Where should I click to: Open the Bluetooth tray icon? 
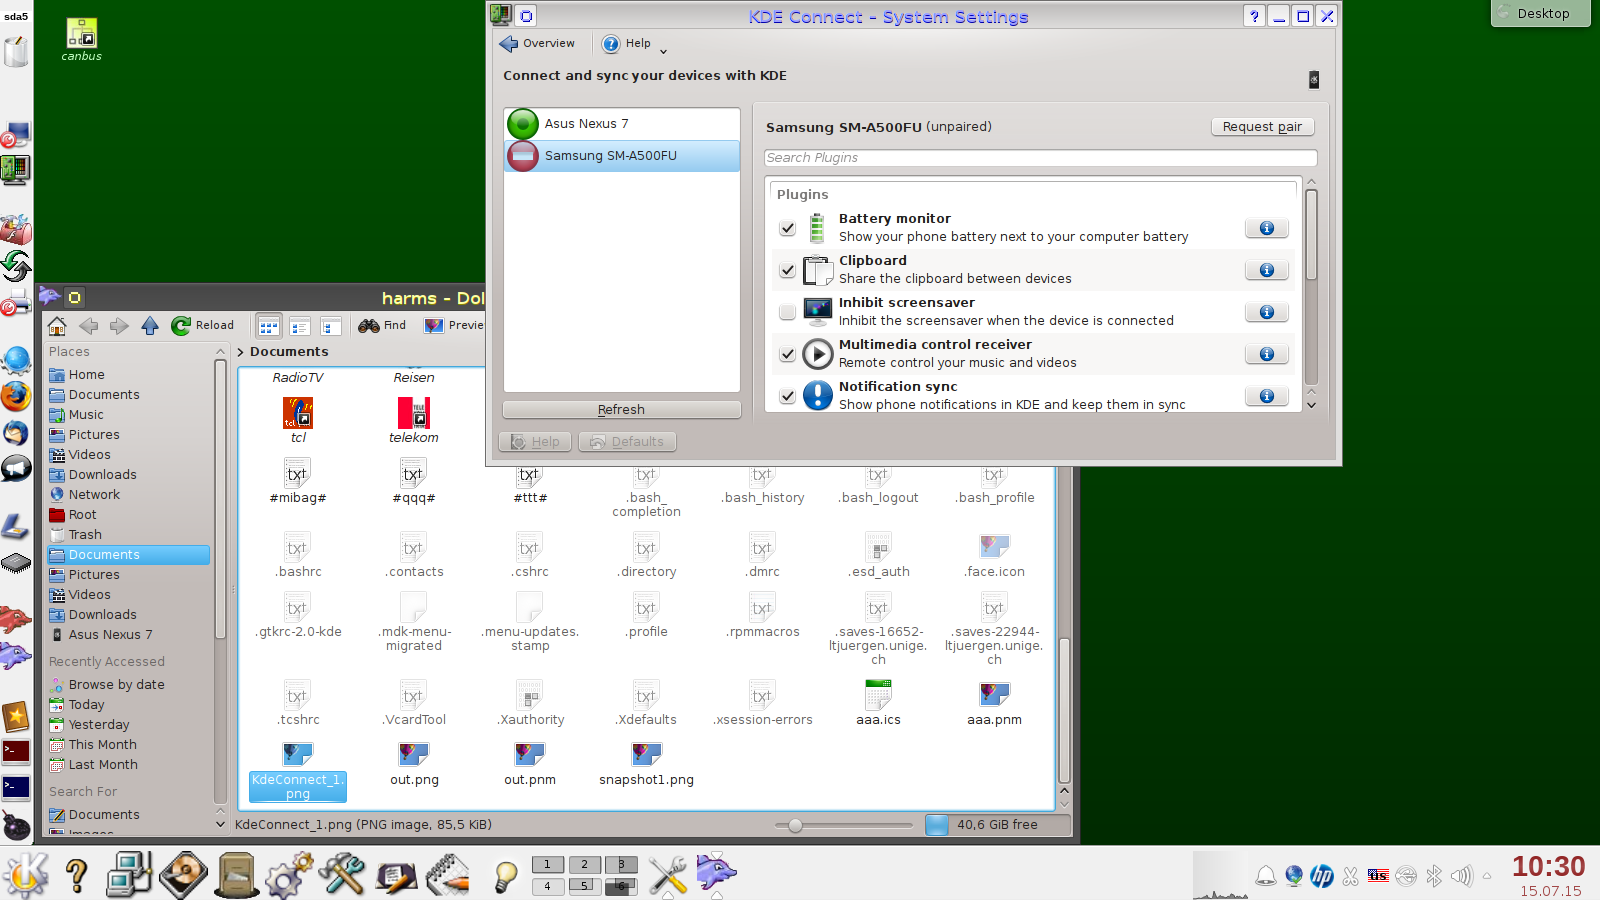pyautogui.click(x=1434, y=876)
